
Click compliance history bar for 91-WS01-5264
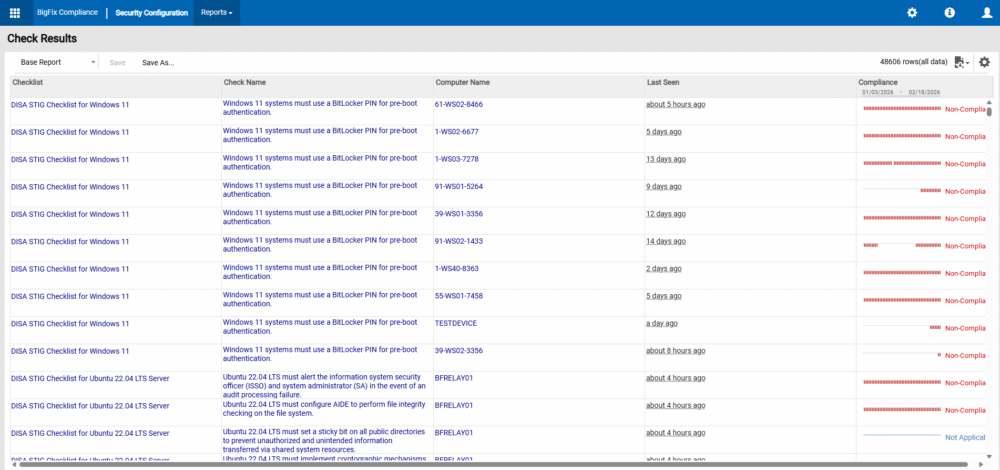(x=902, y=191)
